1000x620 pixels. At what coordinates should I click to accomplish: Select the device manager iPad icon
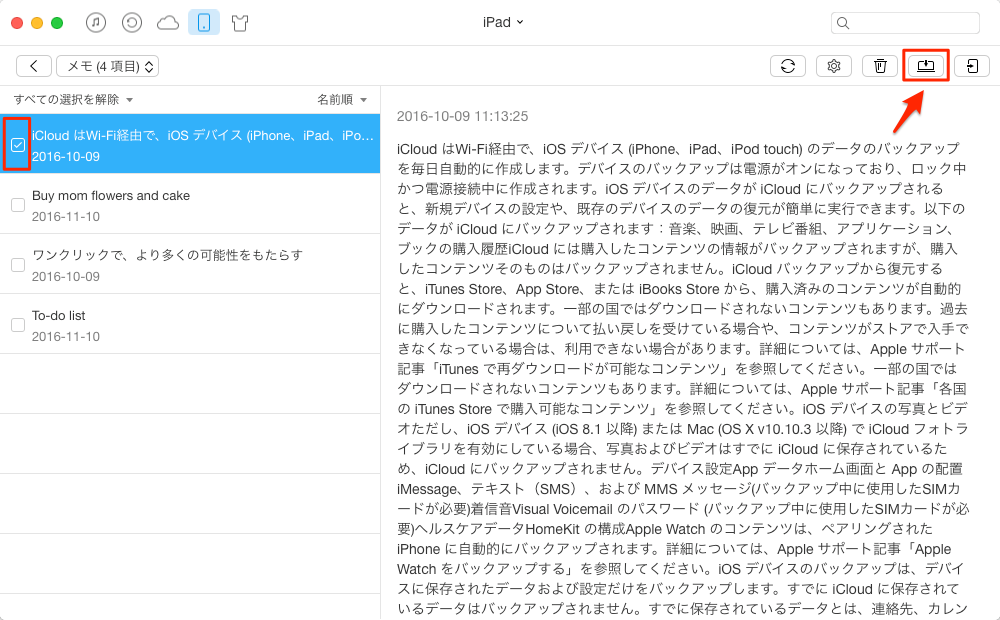pos(204,23)
